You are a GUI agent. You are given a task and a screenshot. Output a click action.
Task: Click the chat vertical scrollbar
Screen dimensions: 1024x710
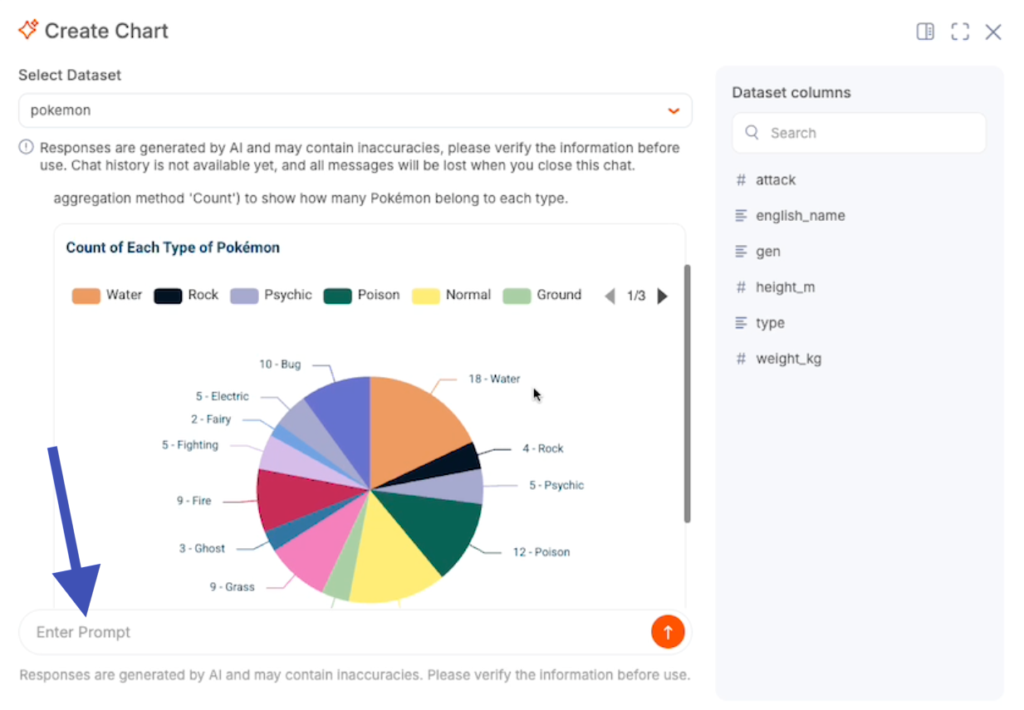pos(687,392)
